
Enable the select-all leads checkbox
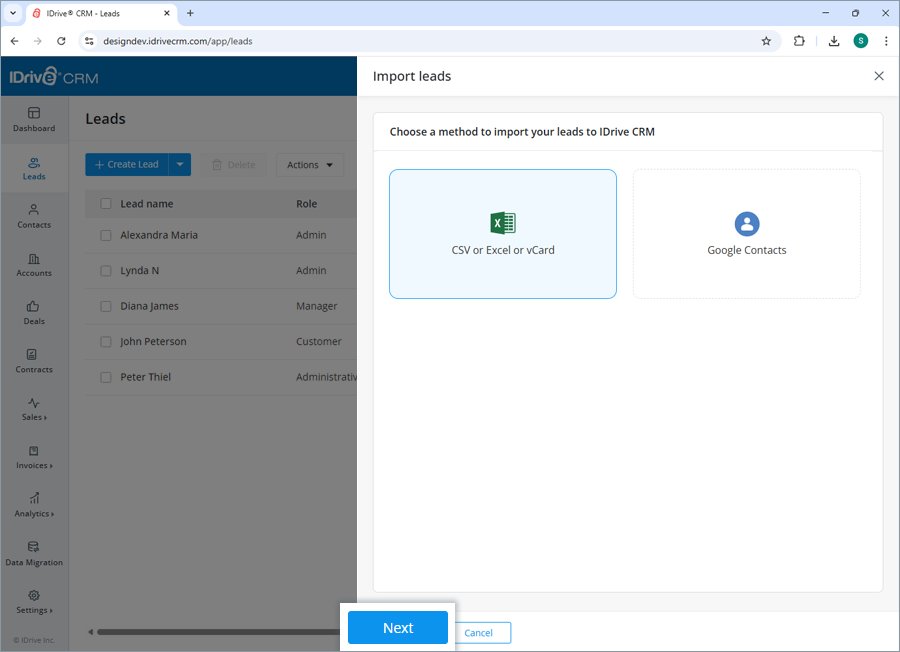(x=106, y=203)
